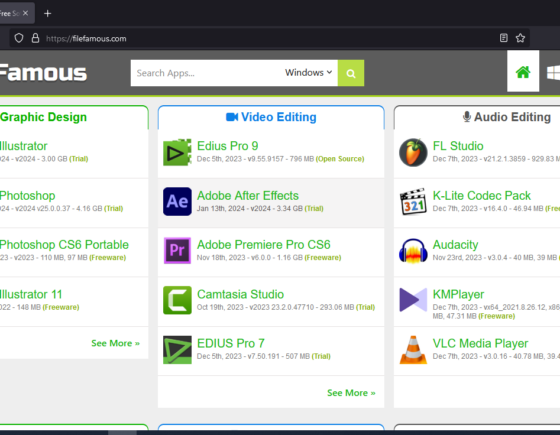Click See More under Video Editing

pos(351,393)
